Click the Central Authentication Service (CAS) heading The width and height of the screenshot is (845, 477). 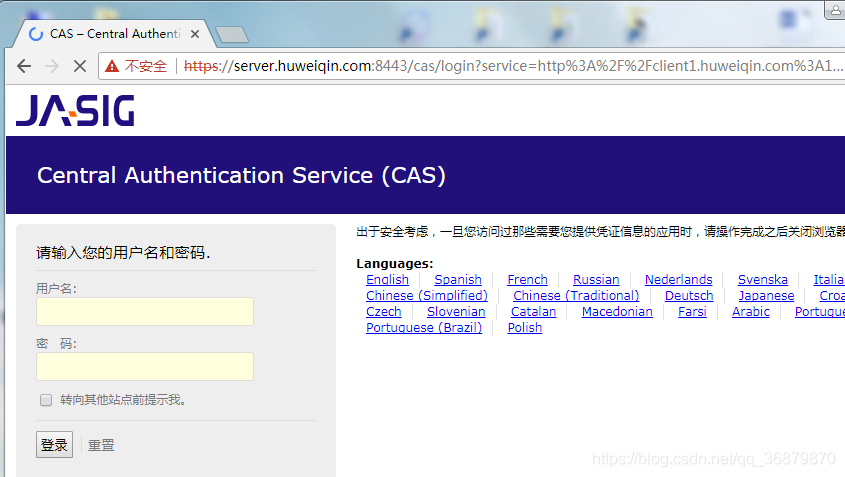coord(241,176)
